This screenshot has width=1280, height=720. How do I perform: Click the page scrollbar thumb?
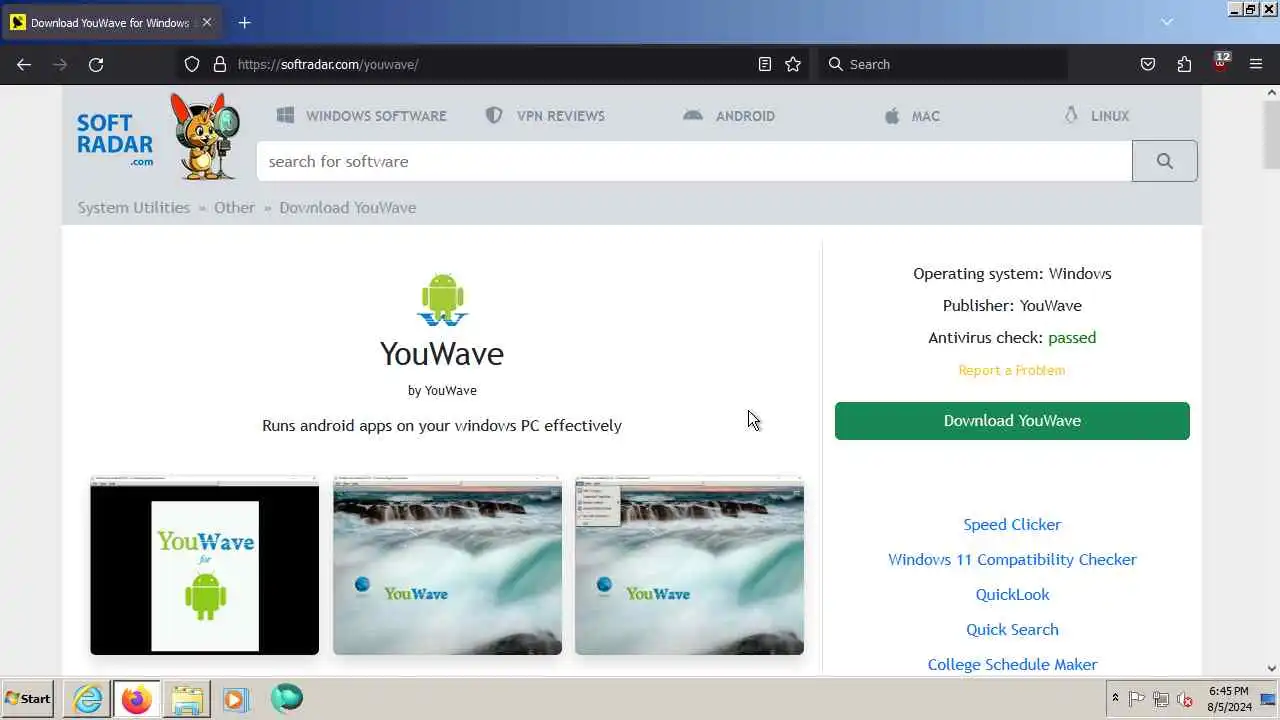(1272, 134)
